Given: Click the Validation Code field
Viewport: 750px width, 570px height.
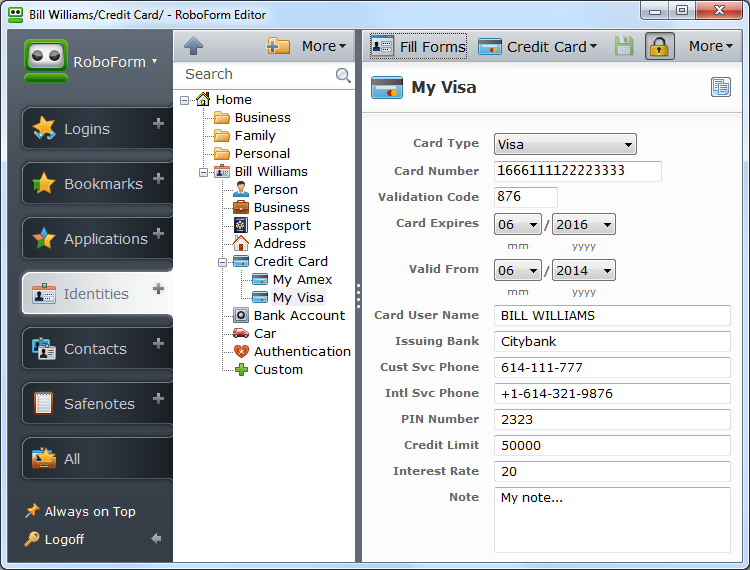Looking at the screenshot, I should pos(526,197).
